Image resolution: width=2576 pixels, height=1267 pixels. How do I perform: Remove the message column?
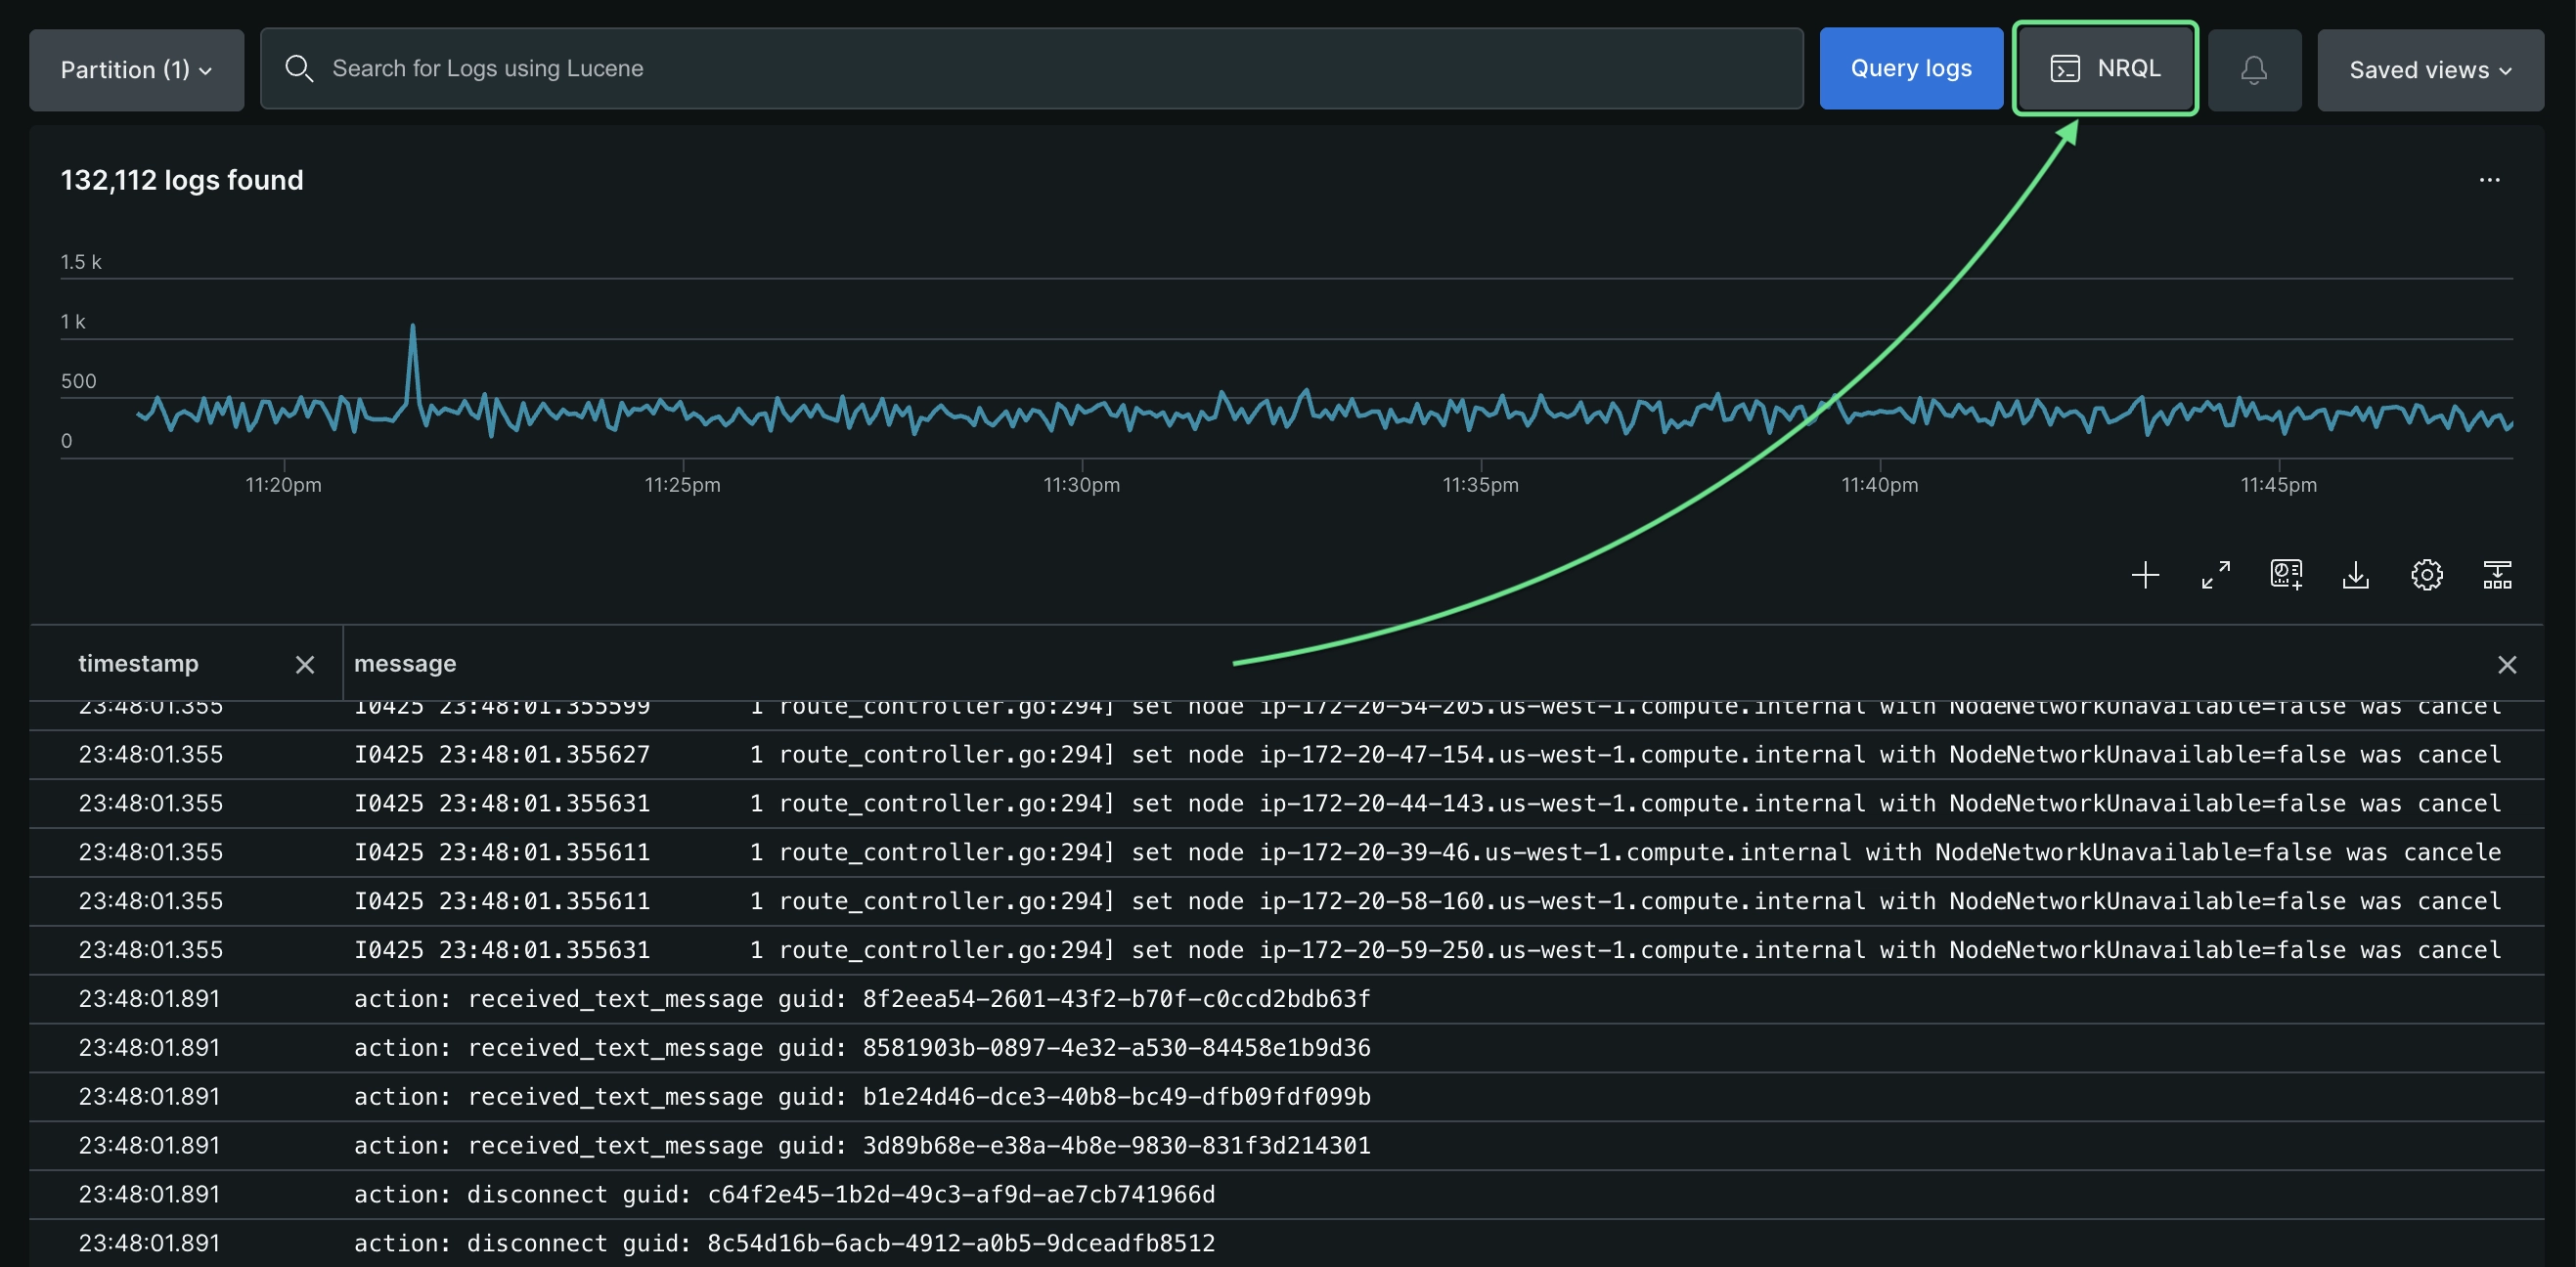point(2506,665)
